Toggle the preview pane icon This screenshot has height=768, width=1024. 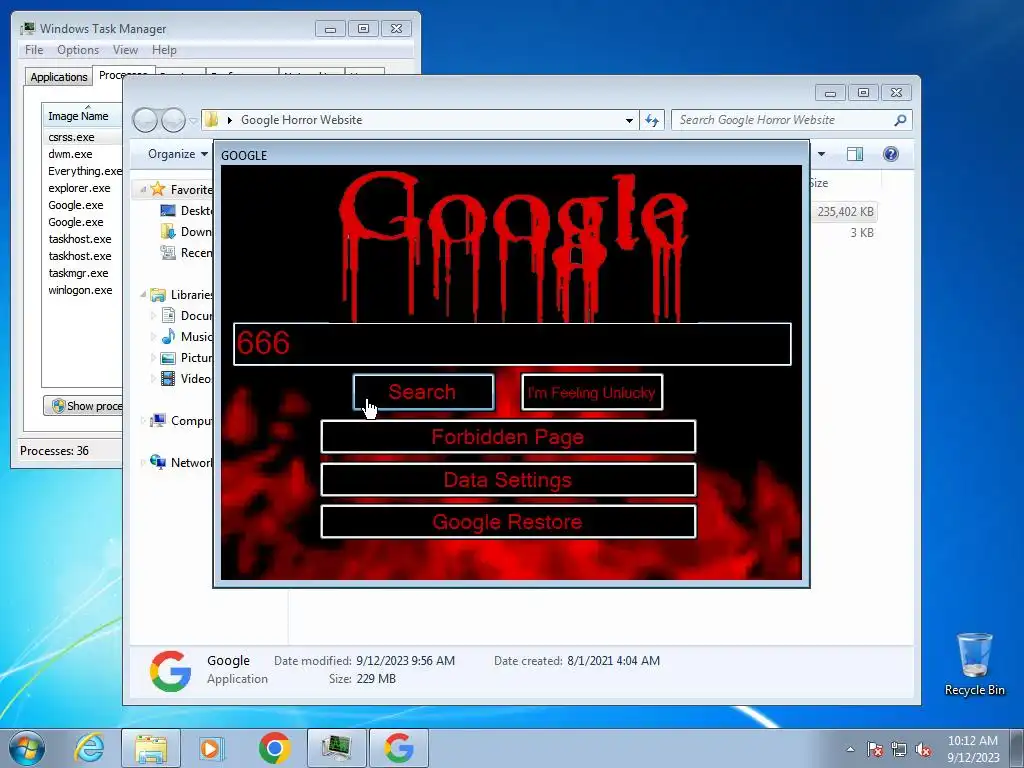point(855,154)
